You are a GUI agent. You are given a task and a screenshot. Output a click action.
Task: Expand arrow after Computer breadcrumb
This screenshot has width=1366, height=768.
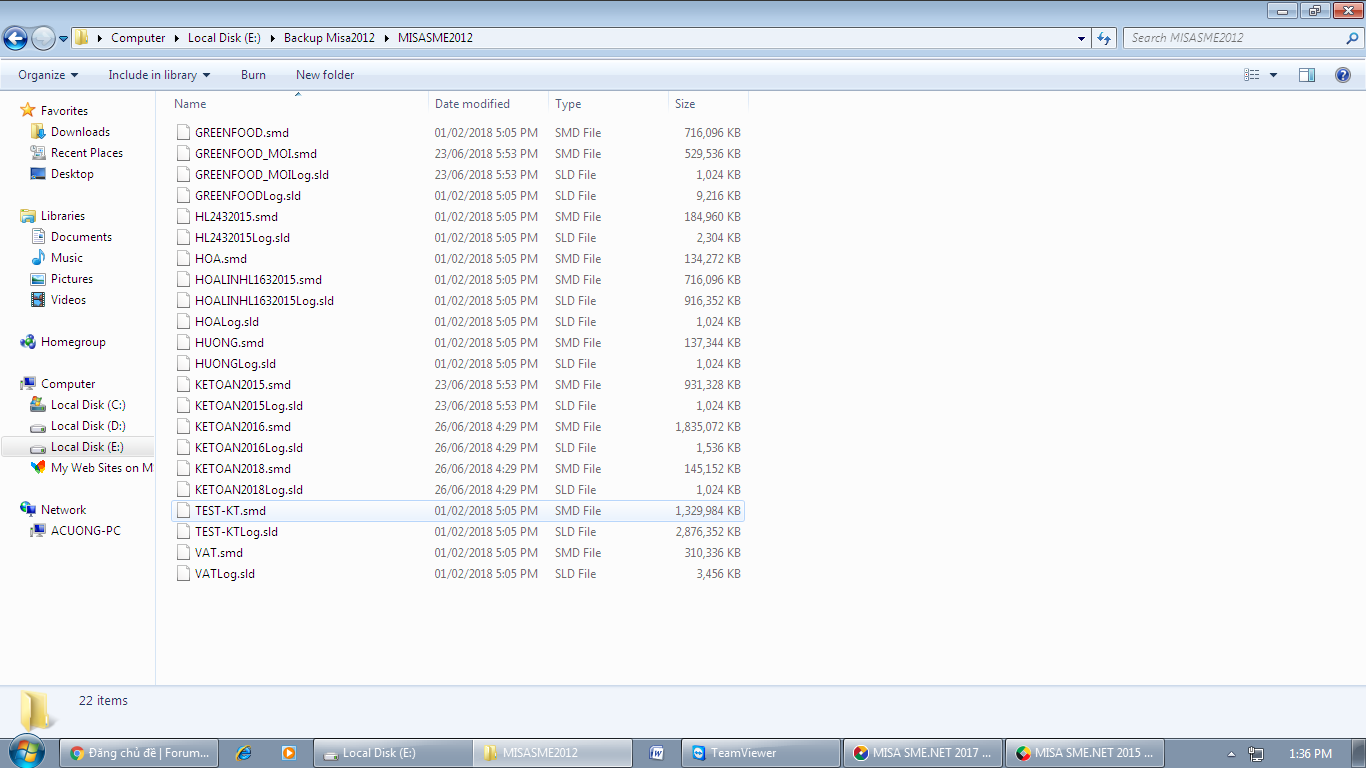coord(177,38)
